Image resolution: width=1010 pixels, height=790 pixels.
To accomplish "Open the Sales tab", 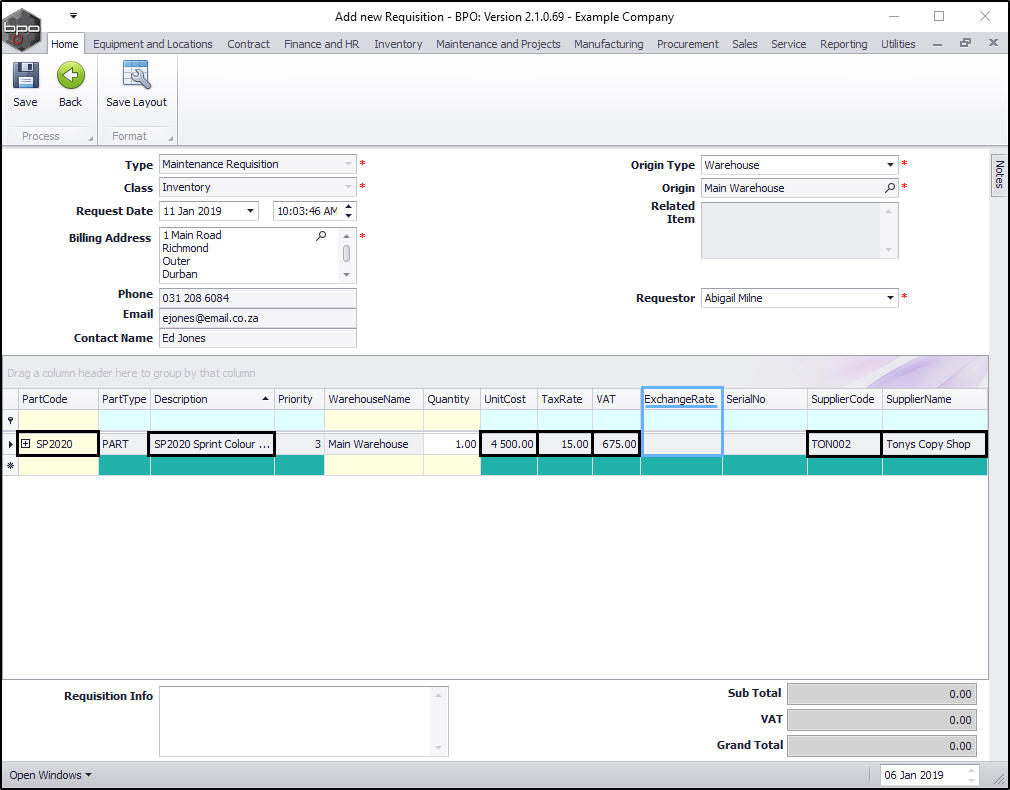I will point(745,44).
